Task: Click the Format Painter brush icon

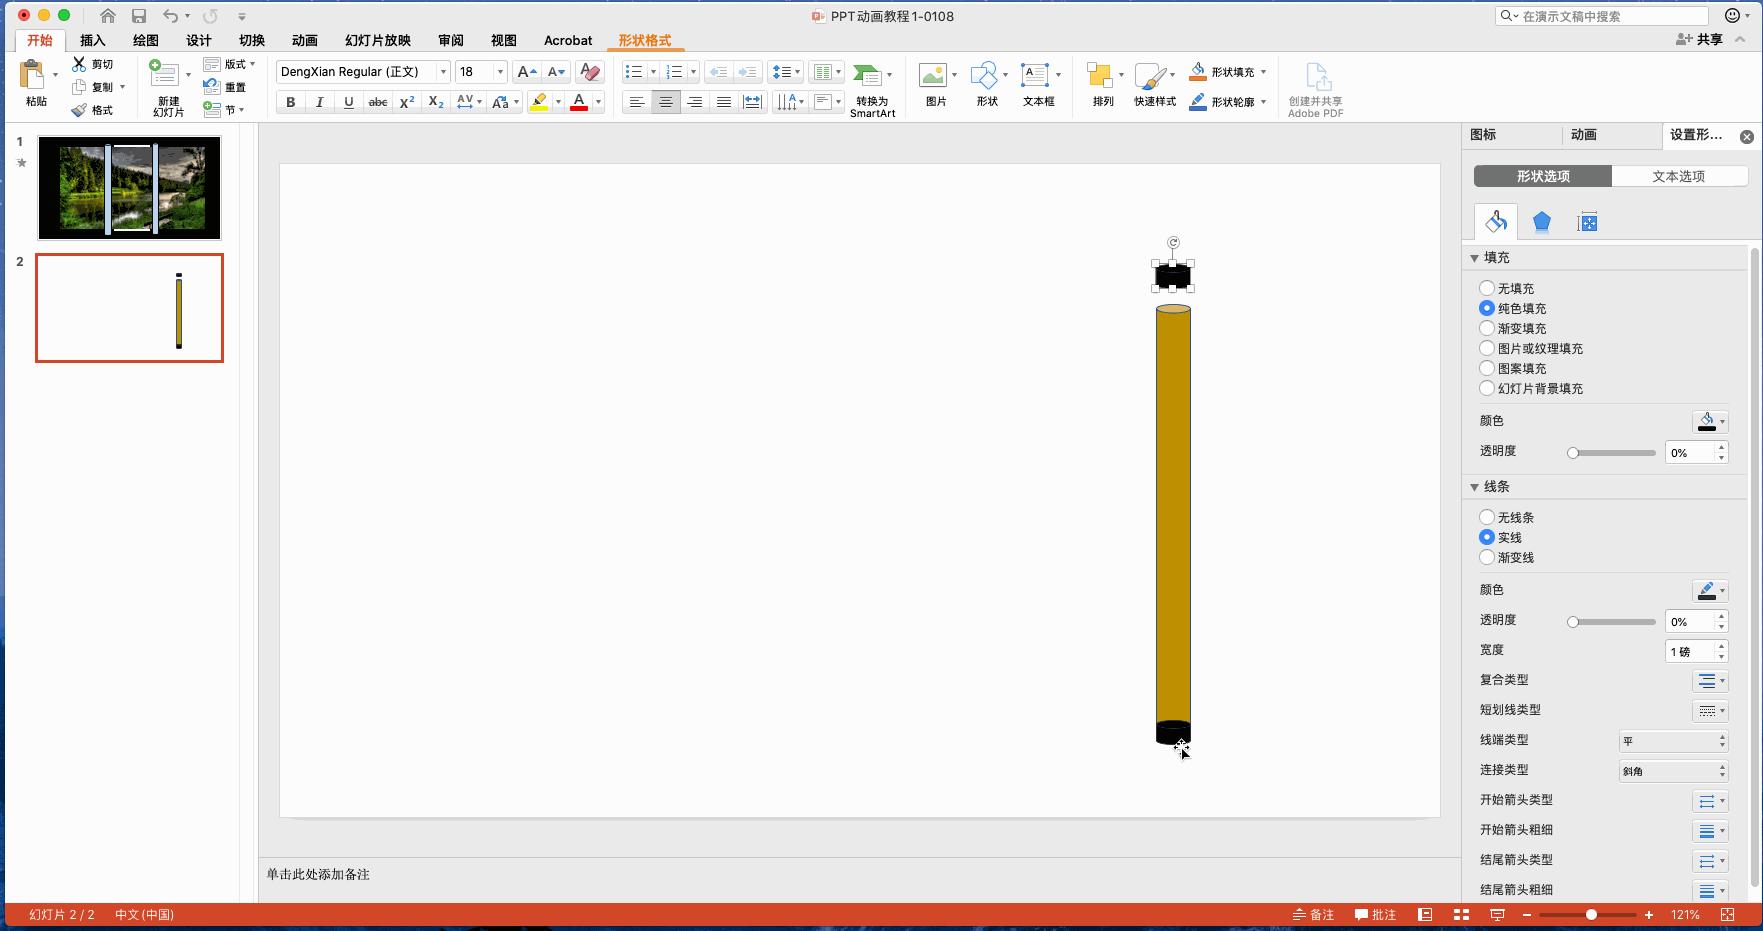Action: pyautogui.click(x=80, y=110)
